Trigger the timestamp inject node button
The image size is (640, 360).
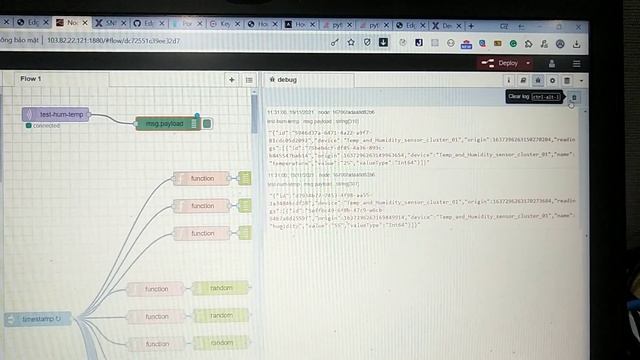coord(11,319)
